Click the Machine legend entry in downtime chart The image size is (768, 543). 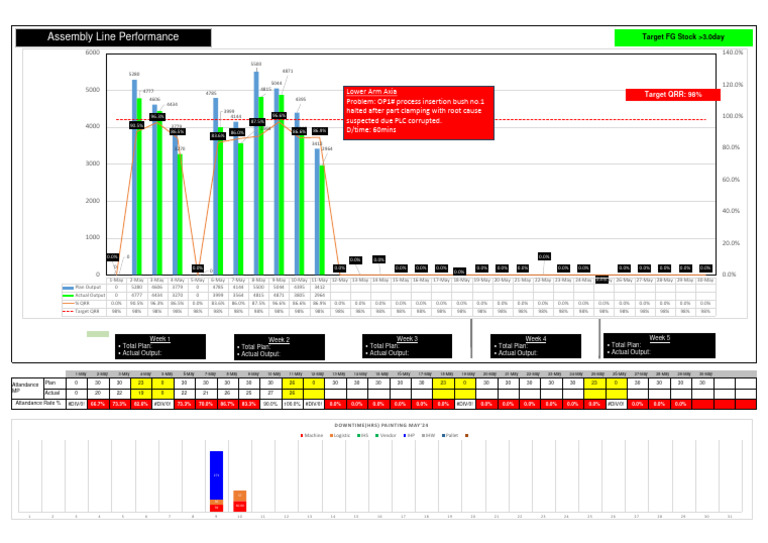pyautogui.click(x=312, y=435)
